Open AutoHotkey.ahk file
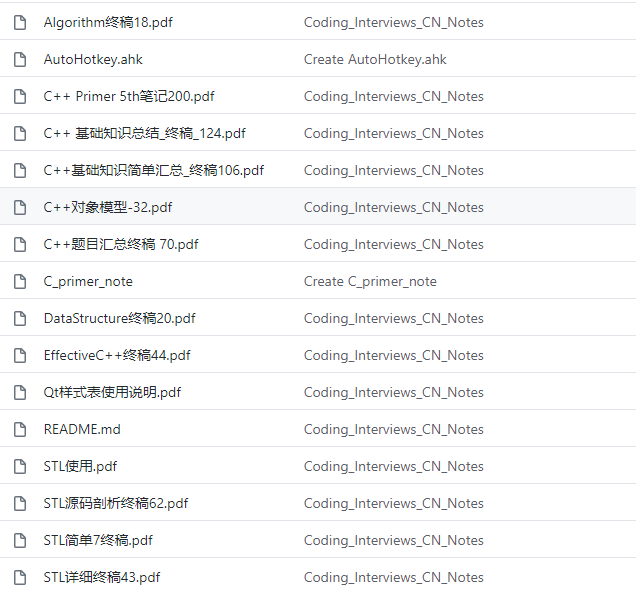Screen dimensions: 636x590 pos(93,60)
